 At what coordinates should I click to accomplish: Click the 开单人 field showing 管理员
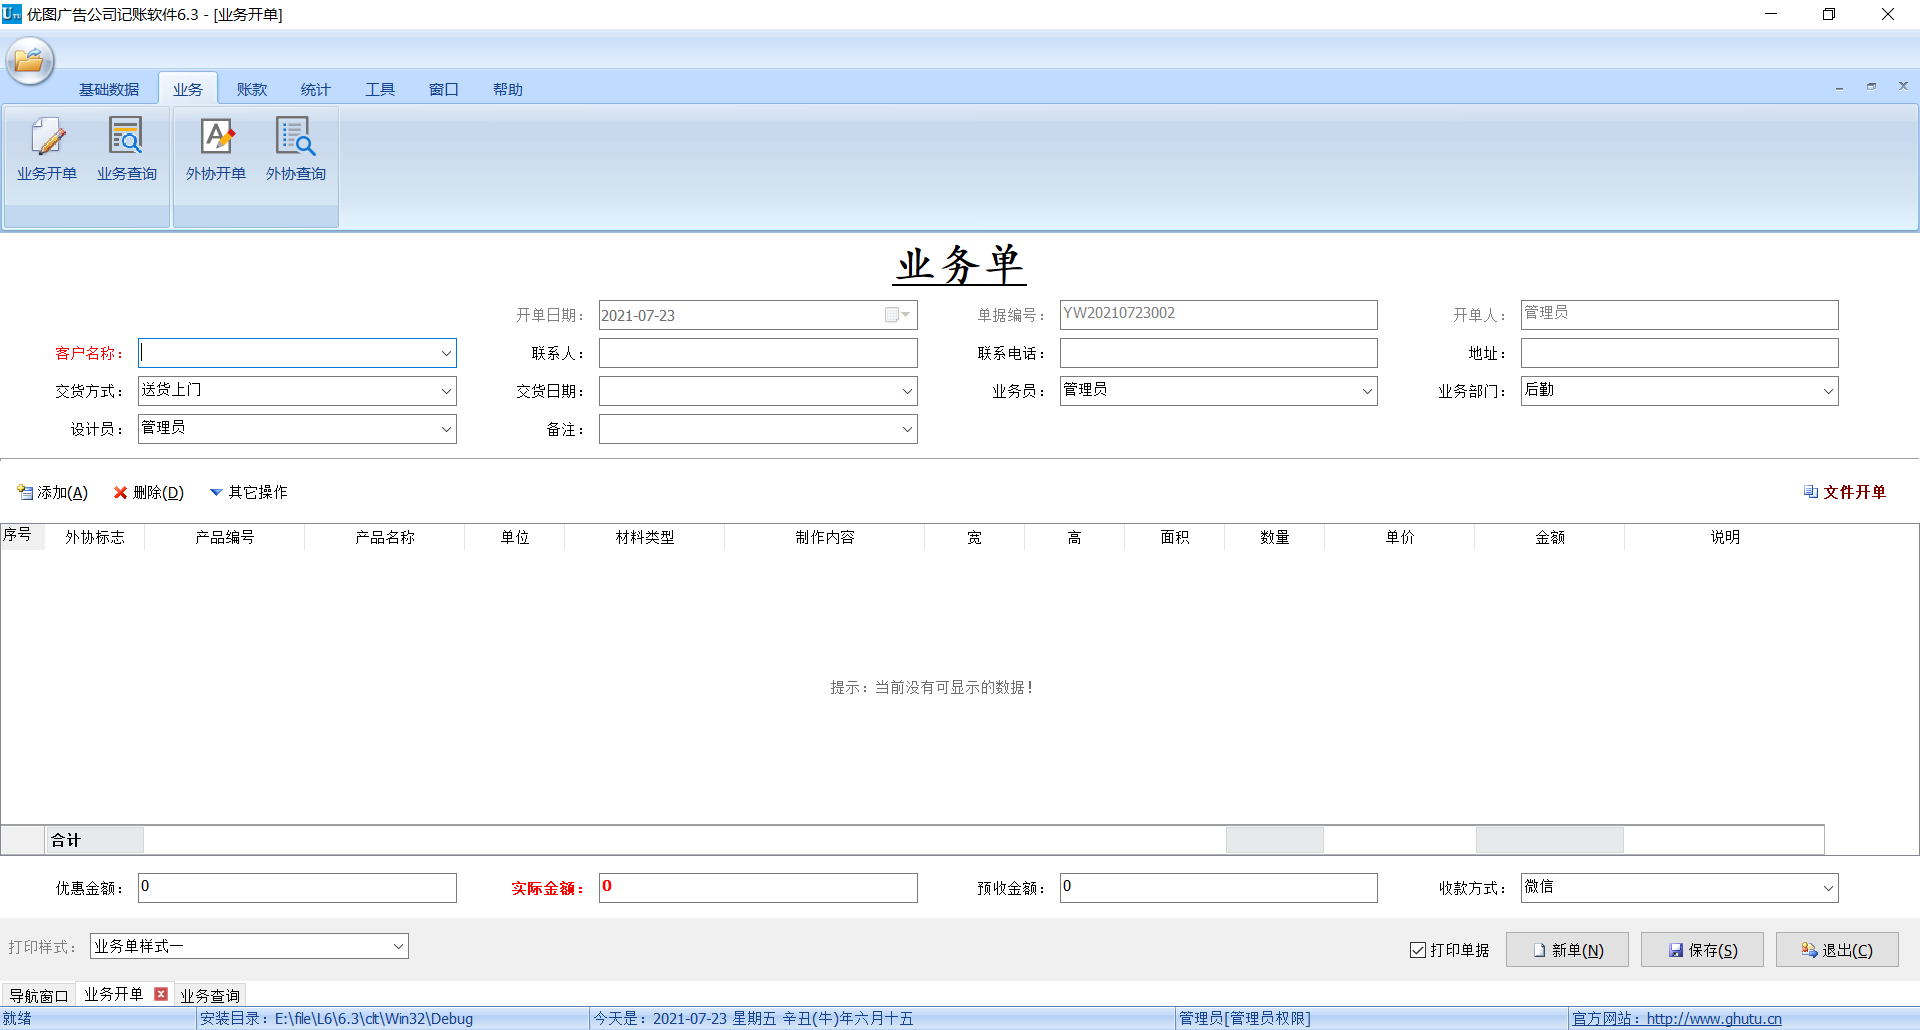[x=1679, y=315]
